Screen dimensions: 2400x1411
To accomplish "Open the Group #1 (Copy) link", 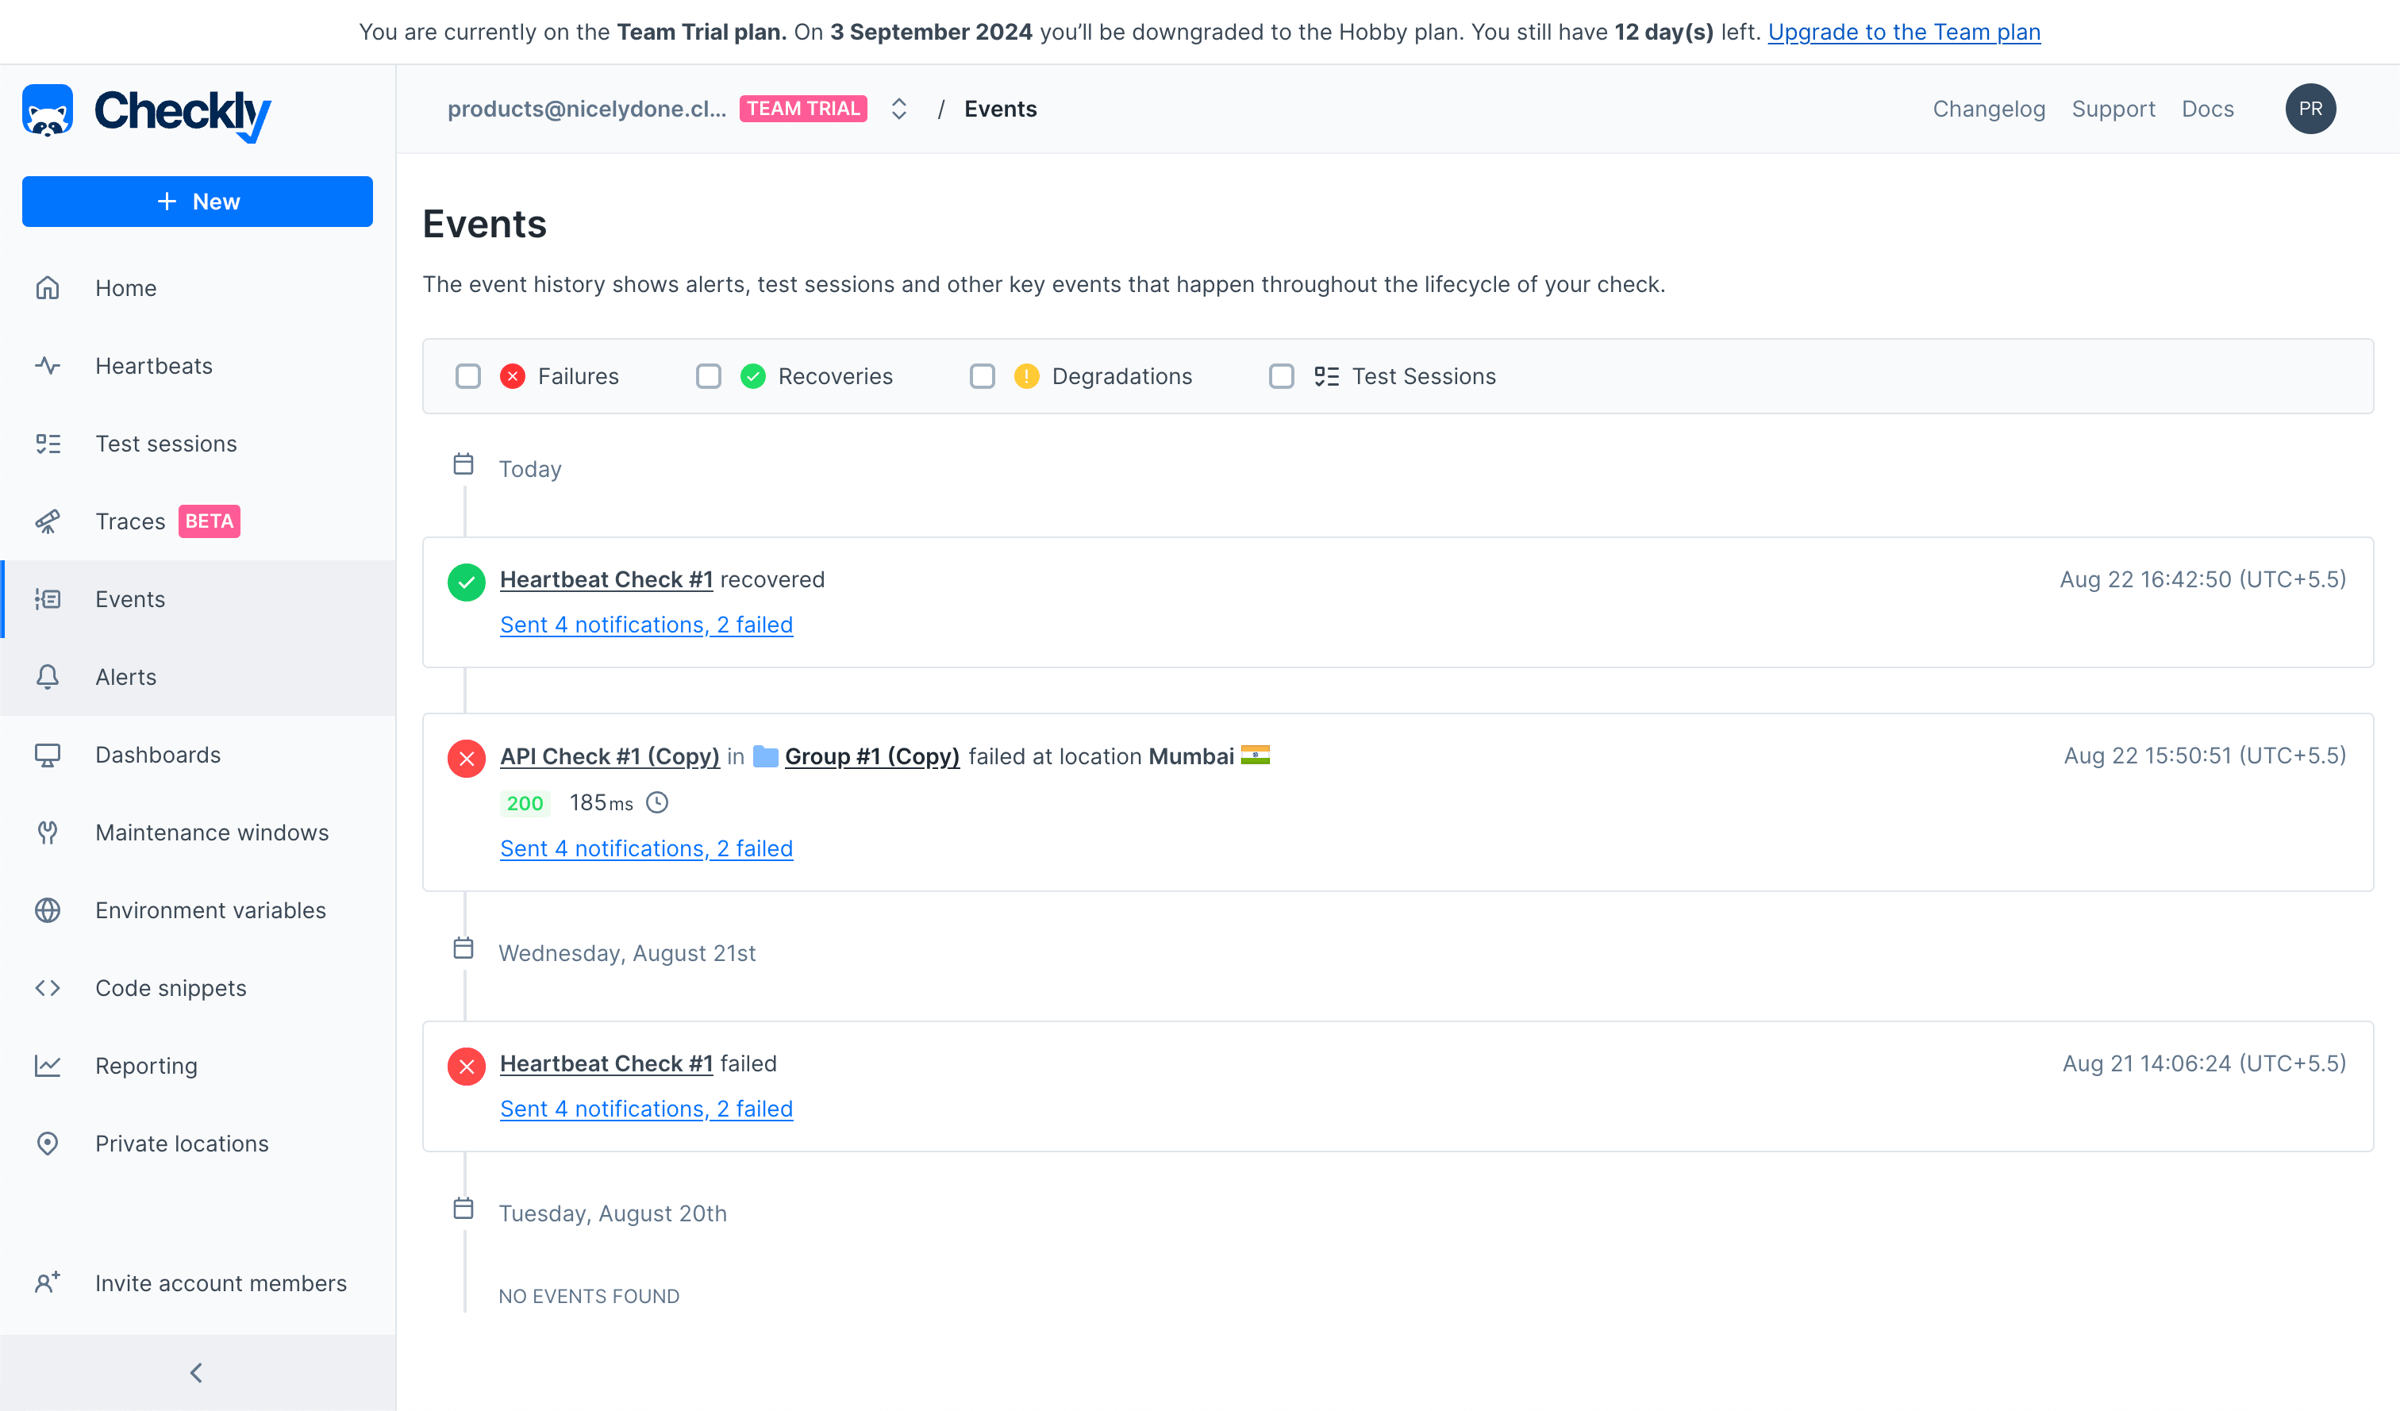I will pyautogui.click(x=872, y=757).
